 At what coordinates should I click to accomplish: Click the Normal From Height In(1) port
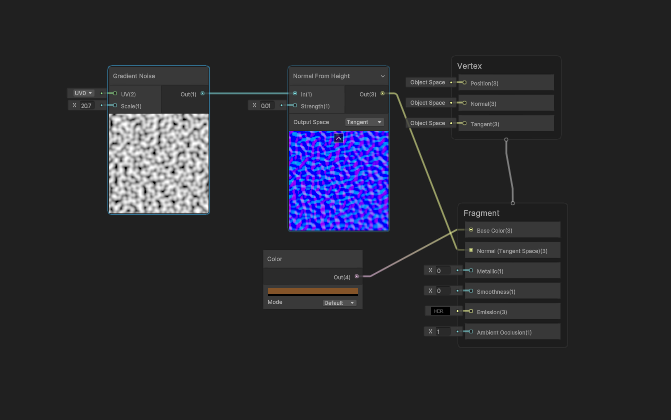click(295, 94)
